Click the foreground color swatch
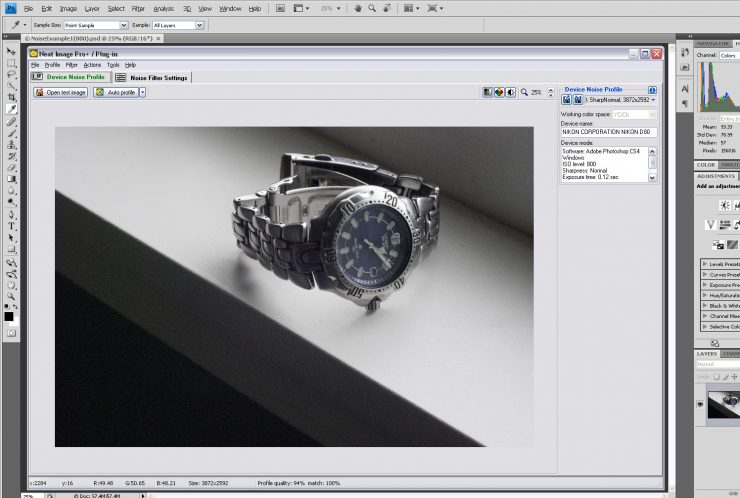Image resolution: width=740 pixels, height=498 pixels. coord(8,316)
